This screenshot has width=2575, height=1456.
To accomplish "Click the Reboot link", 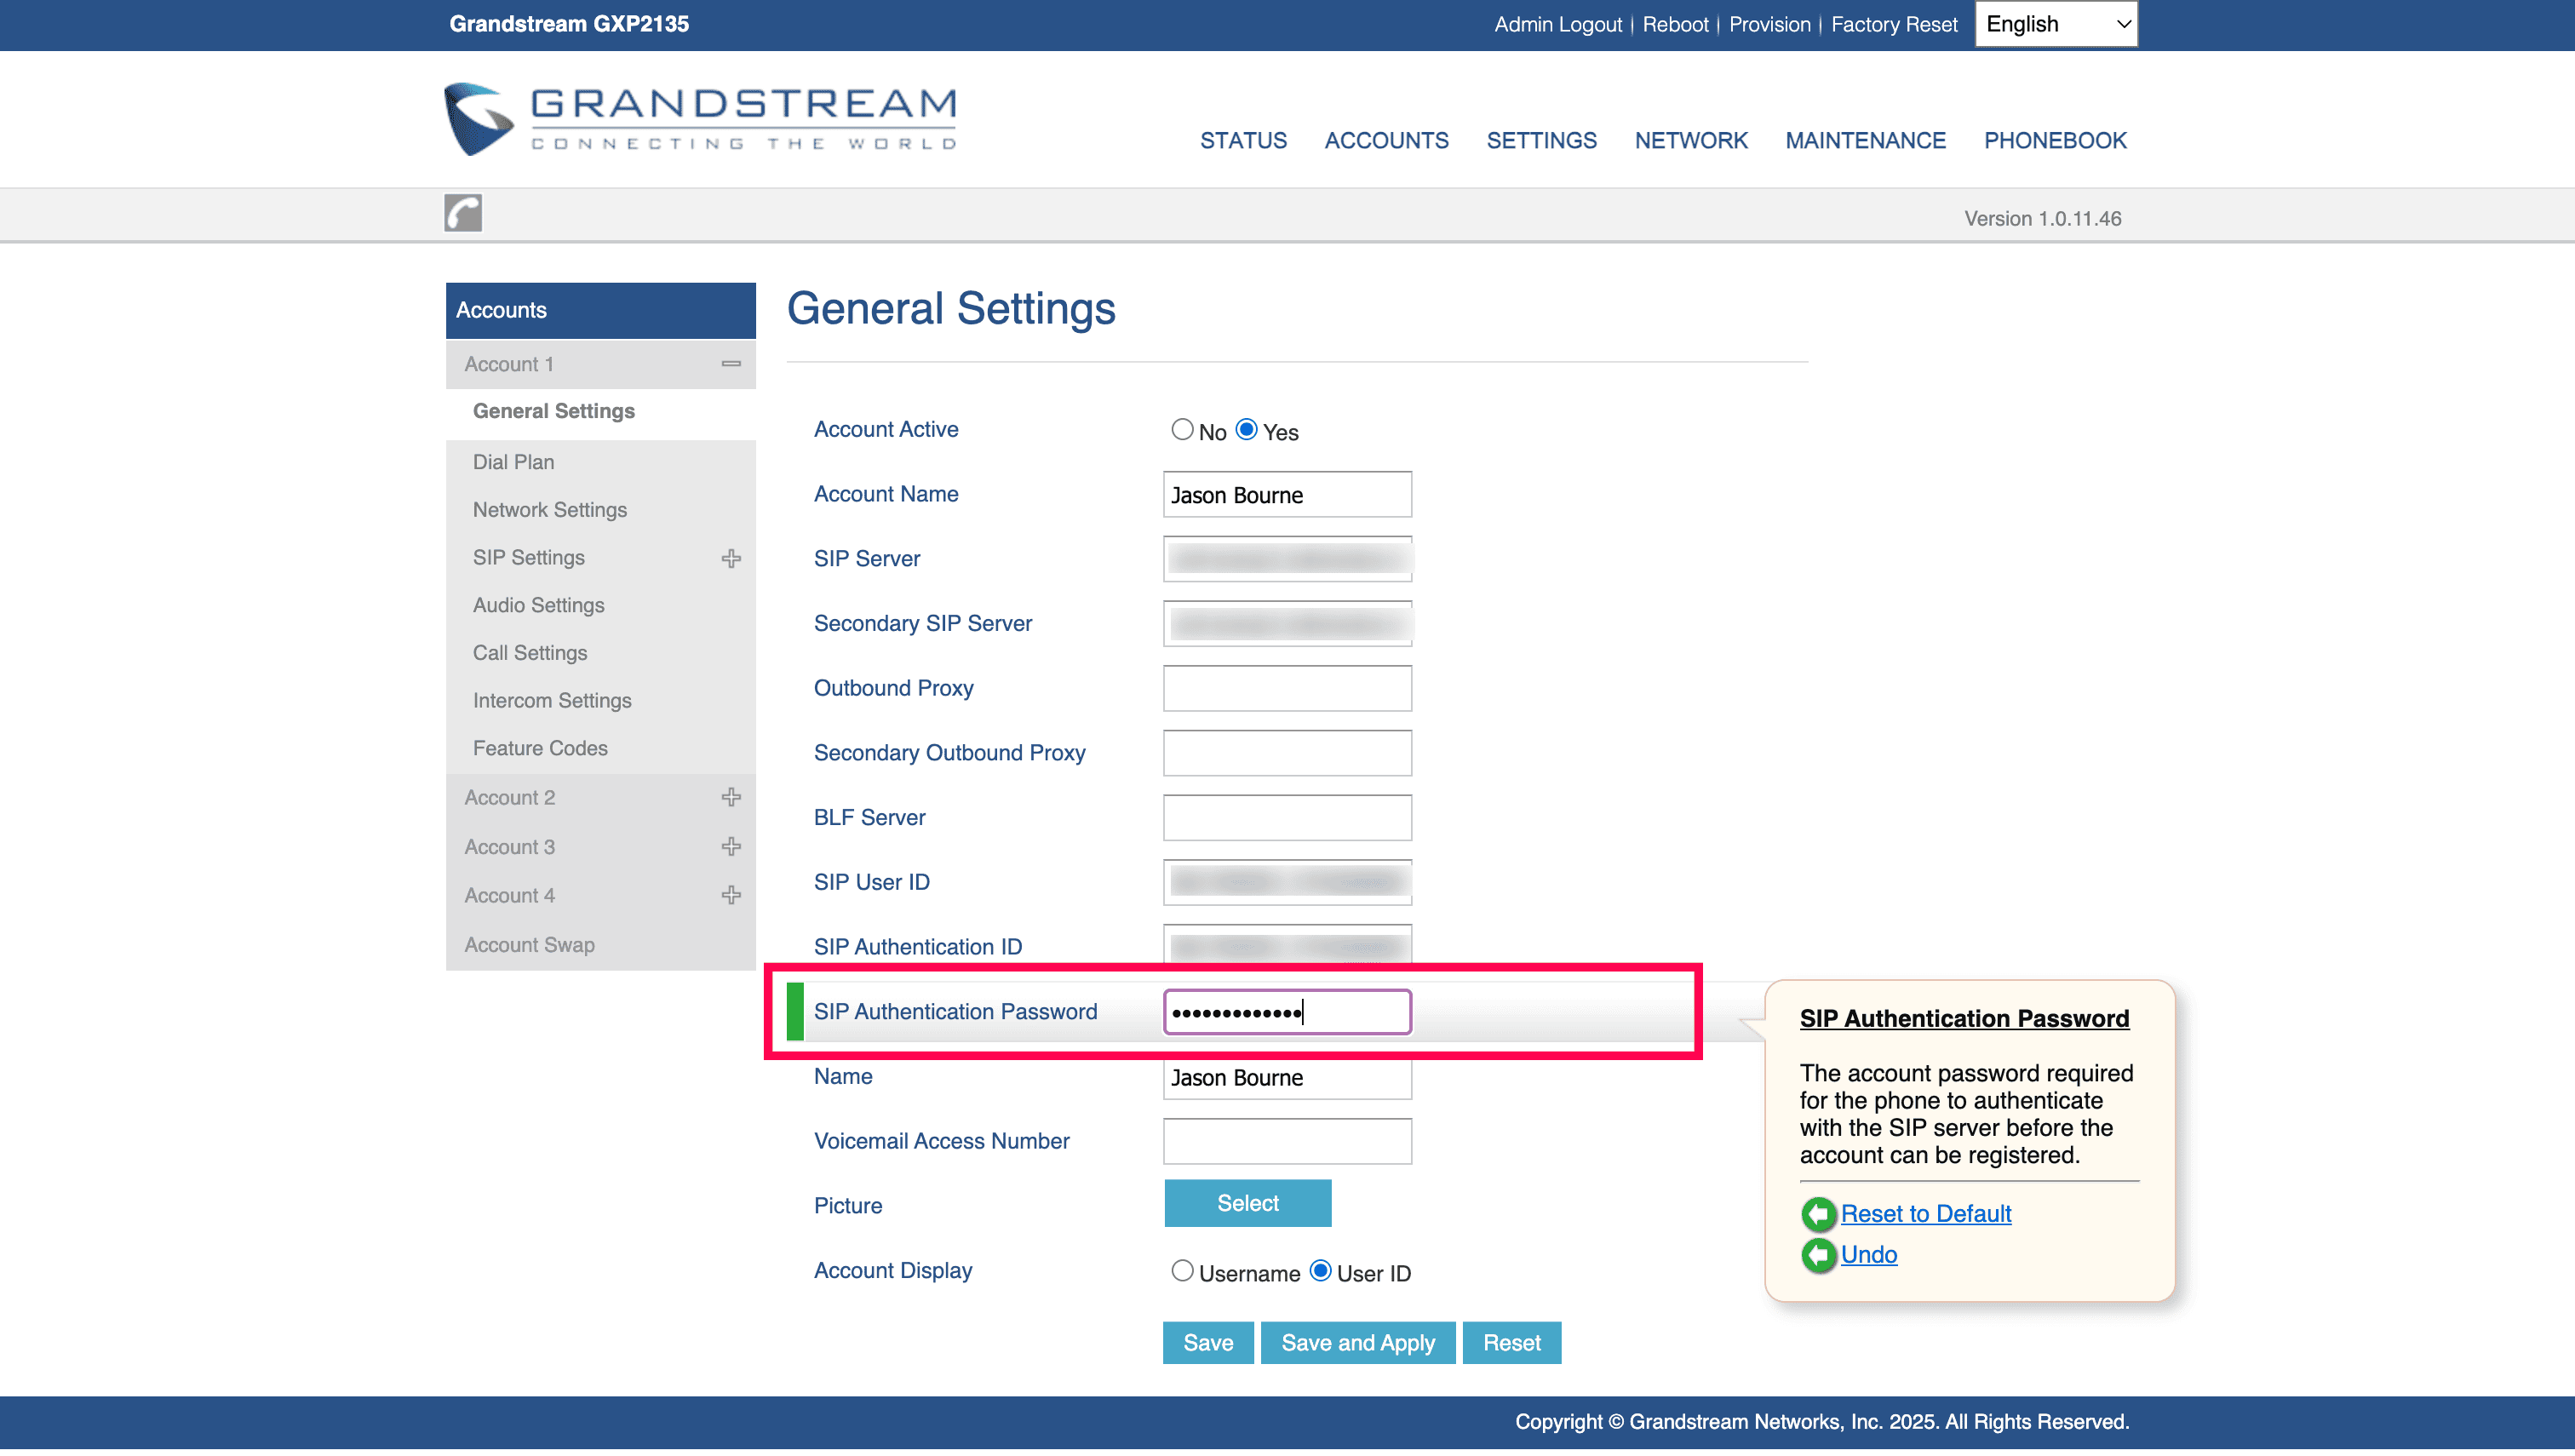I will [1675, 24].
